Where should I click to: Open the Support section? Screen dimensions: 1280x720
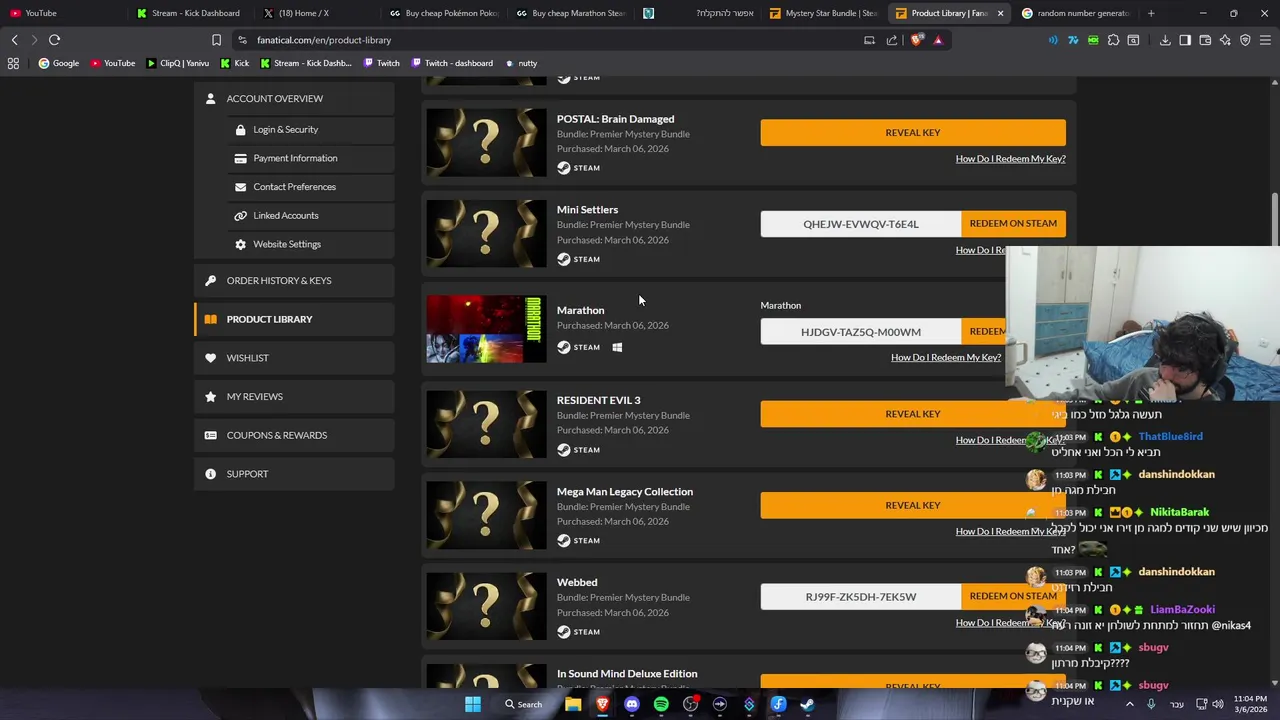[294, 474]
